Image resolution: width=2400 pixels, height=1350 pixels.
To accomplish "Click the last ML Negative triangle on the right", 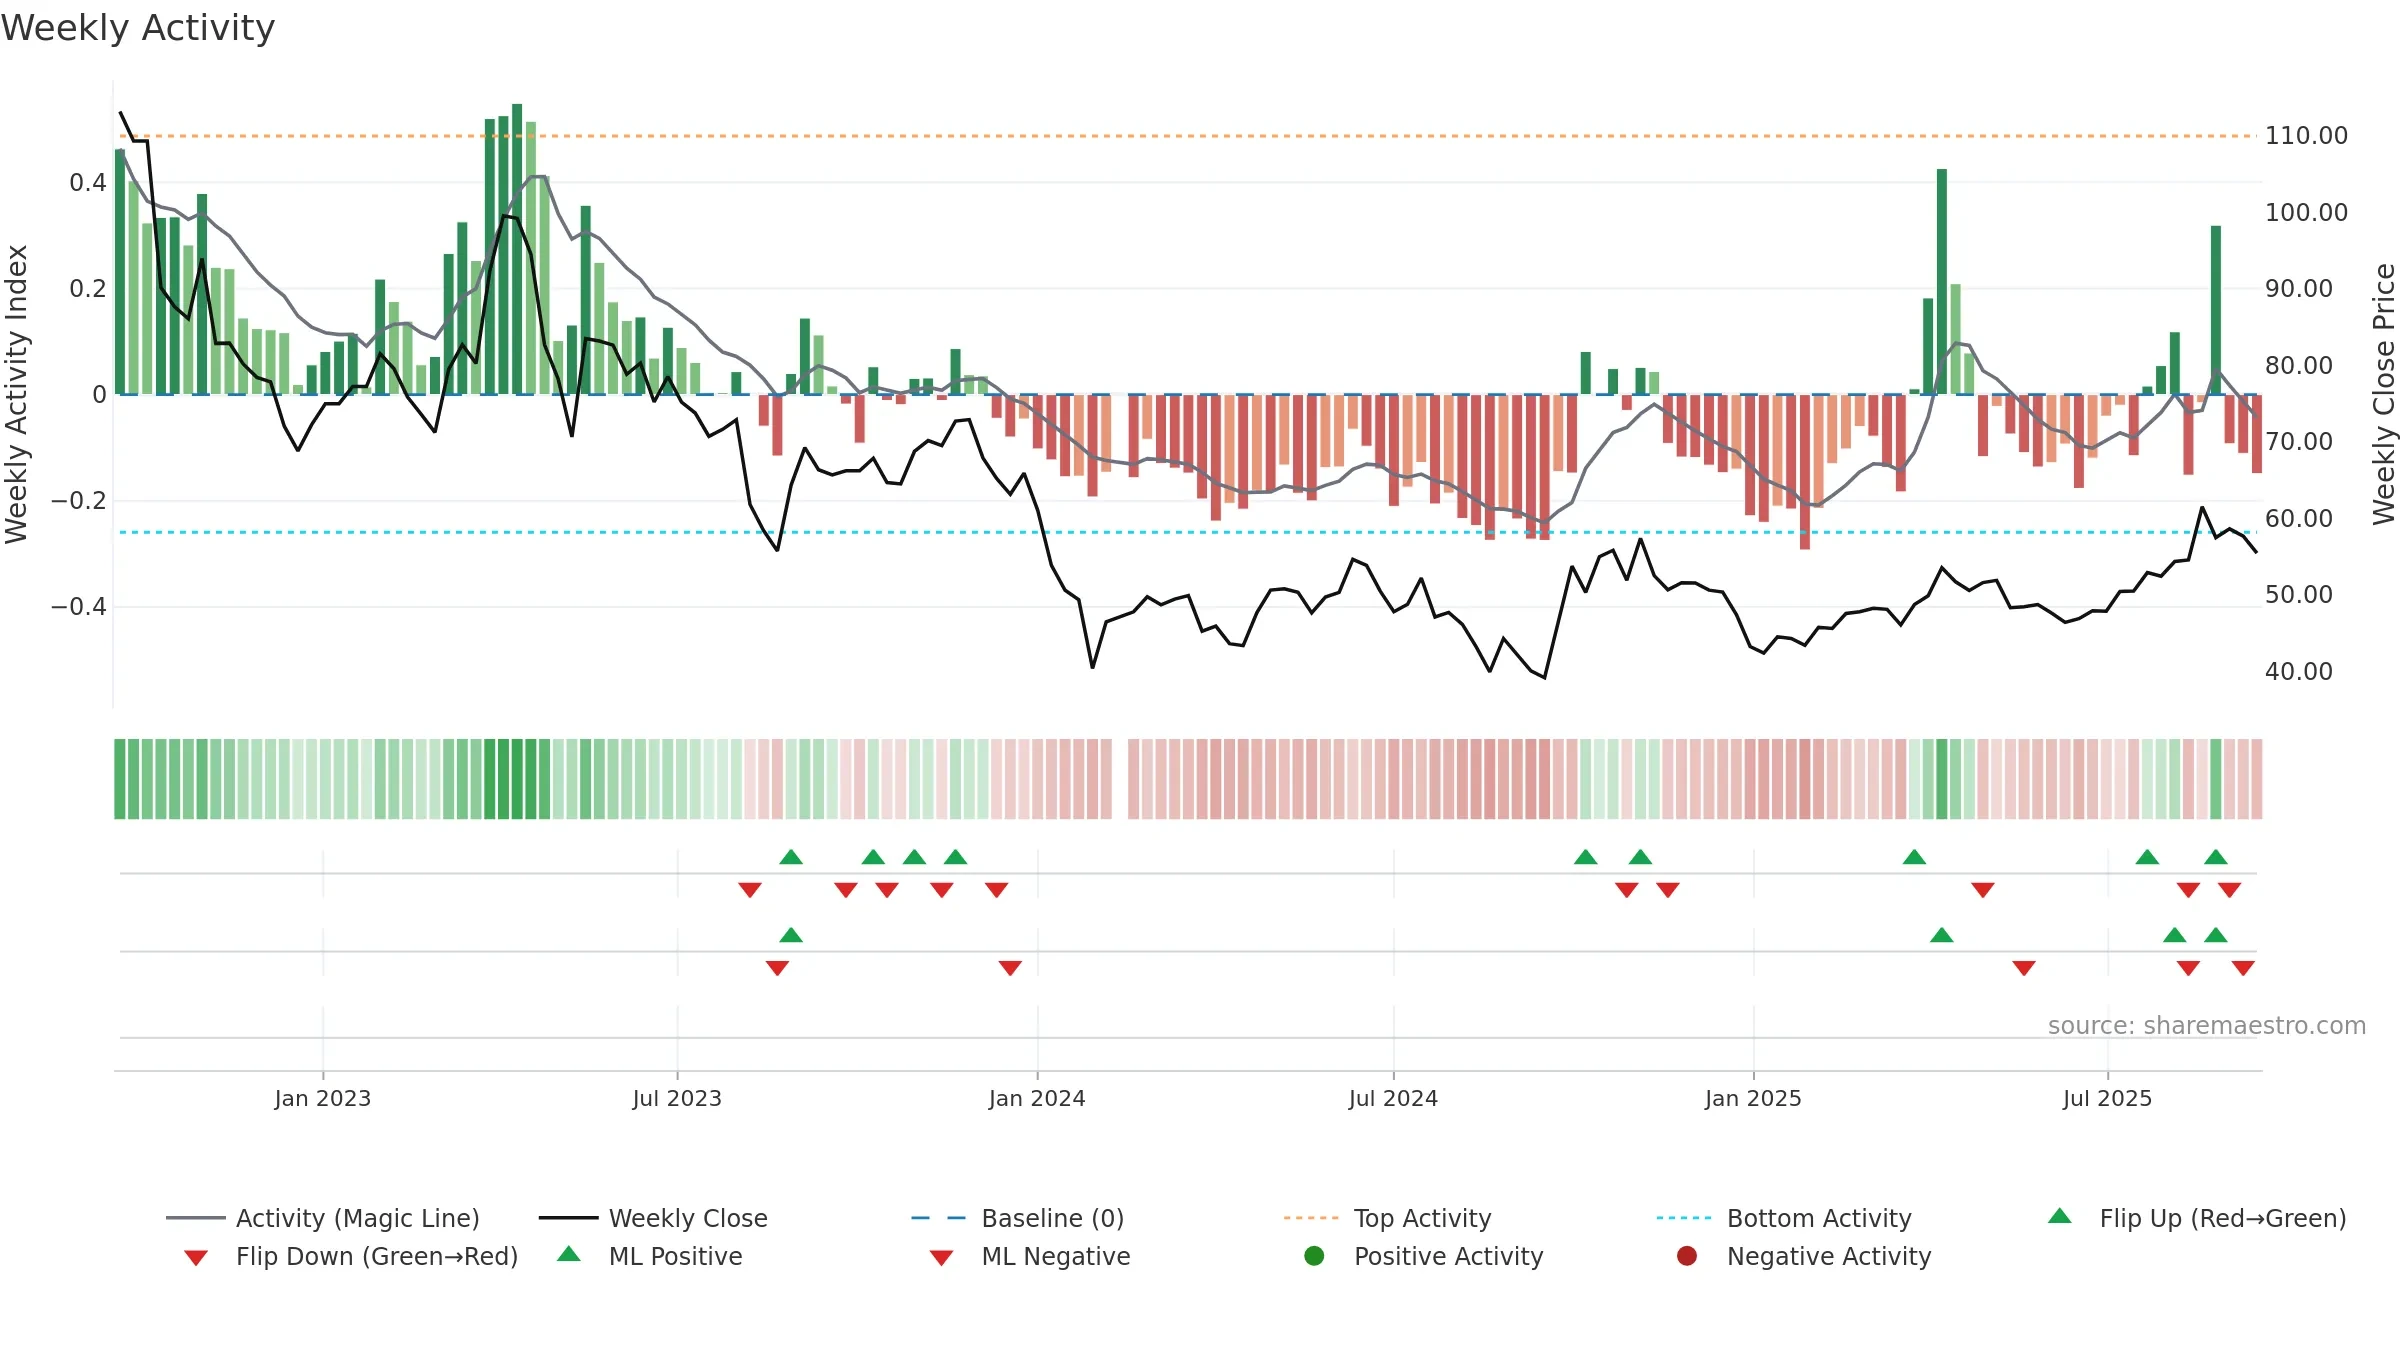I will (x=2243, y=968).
